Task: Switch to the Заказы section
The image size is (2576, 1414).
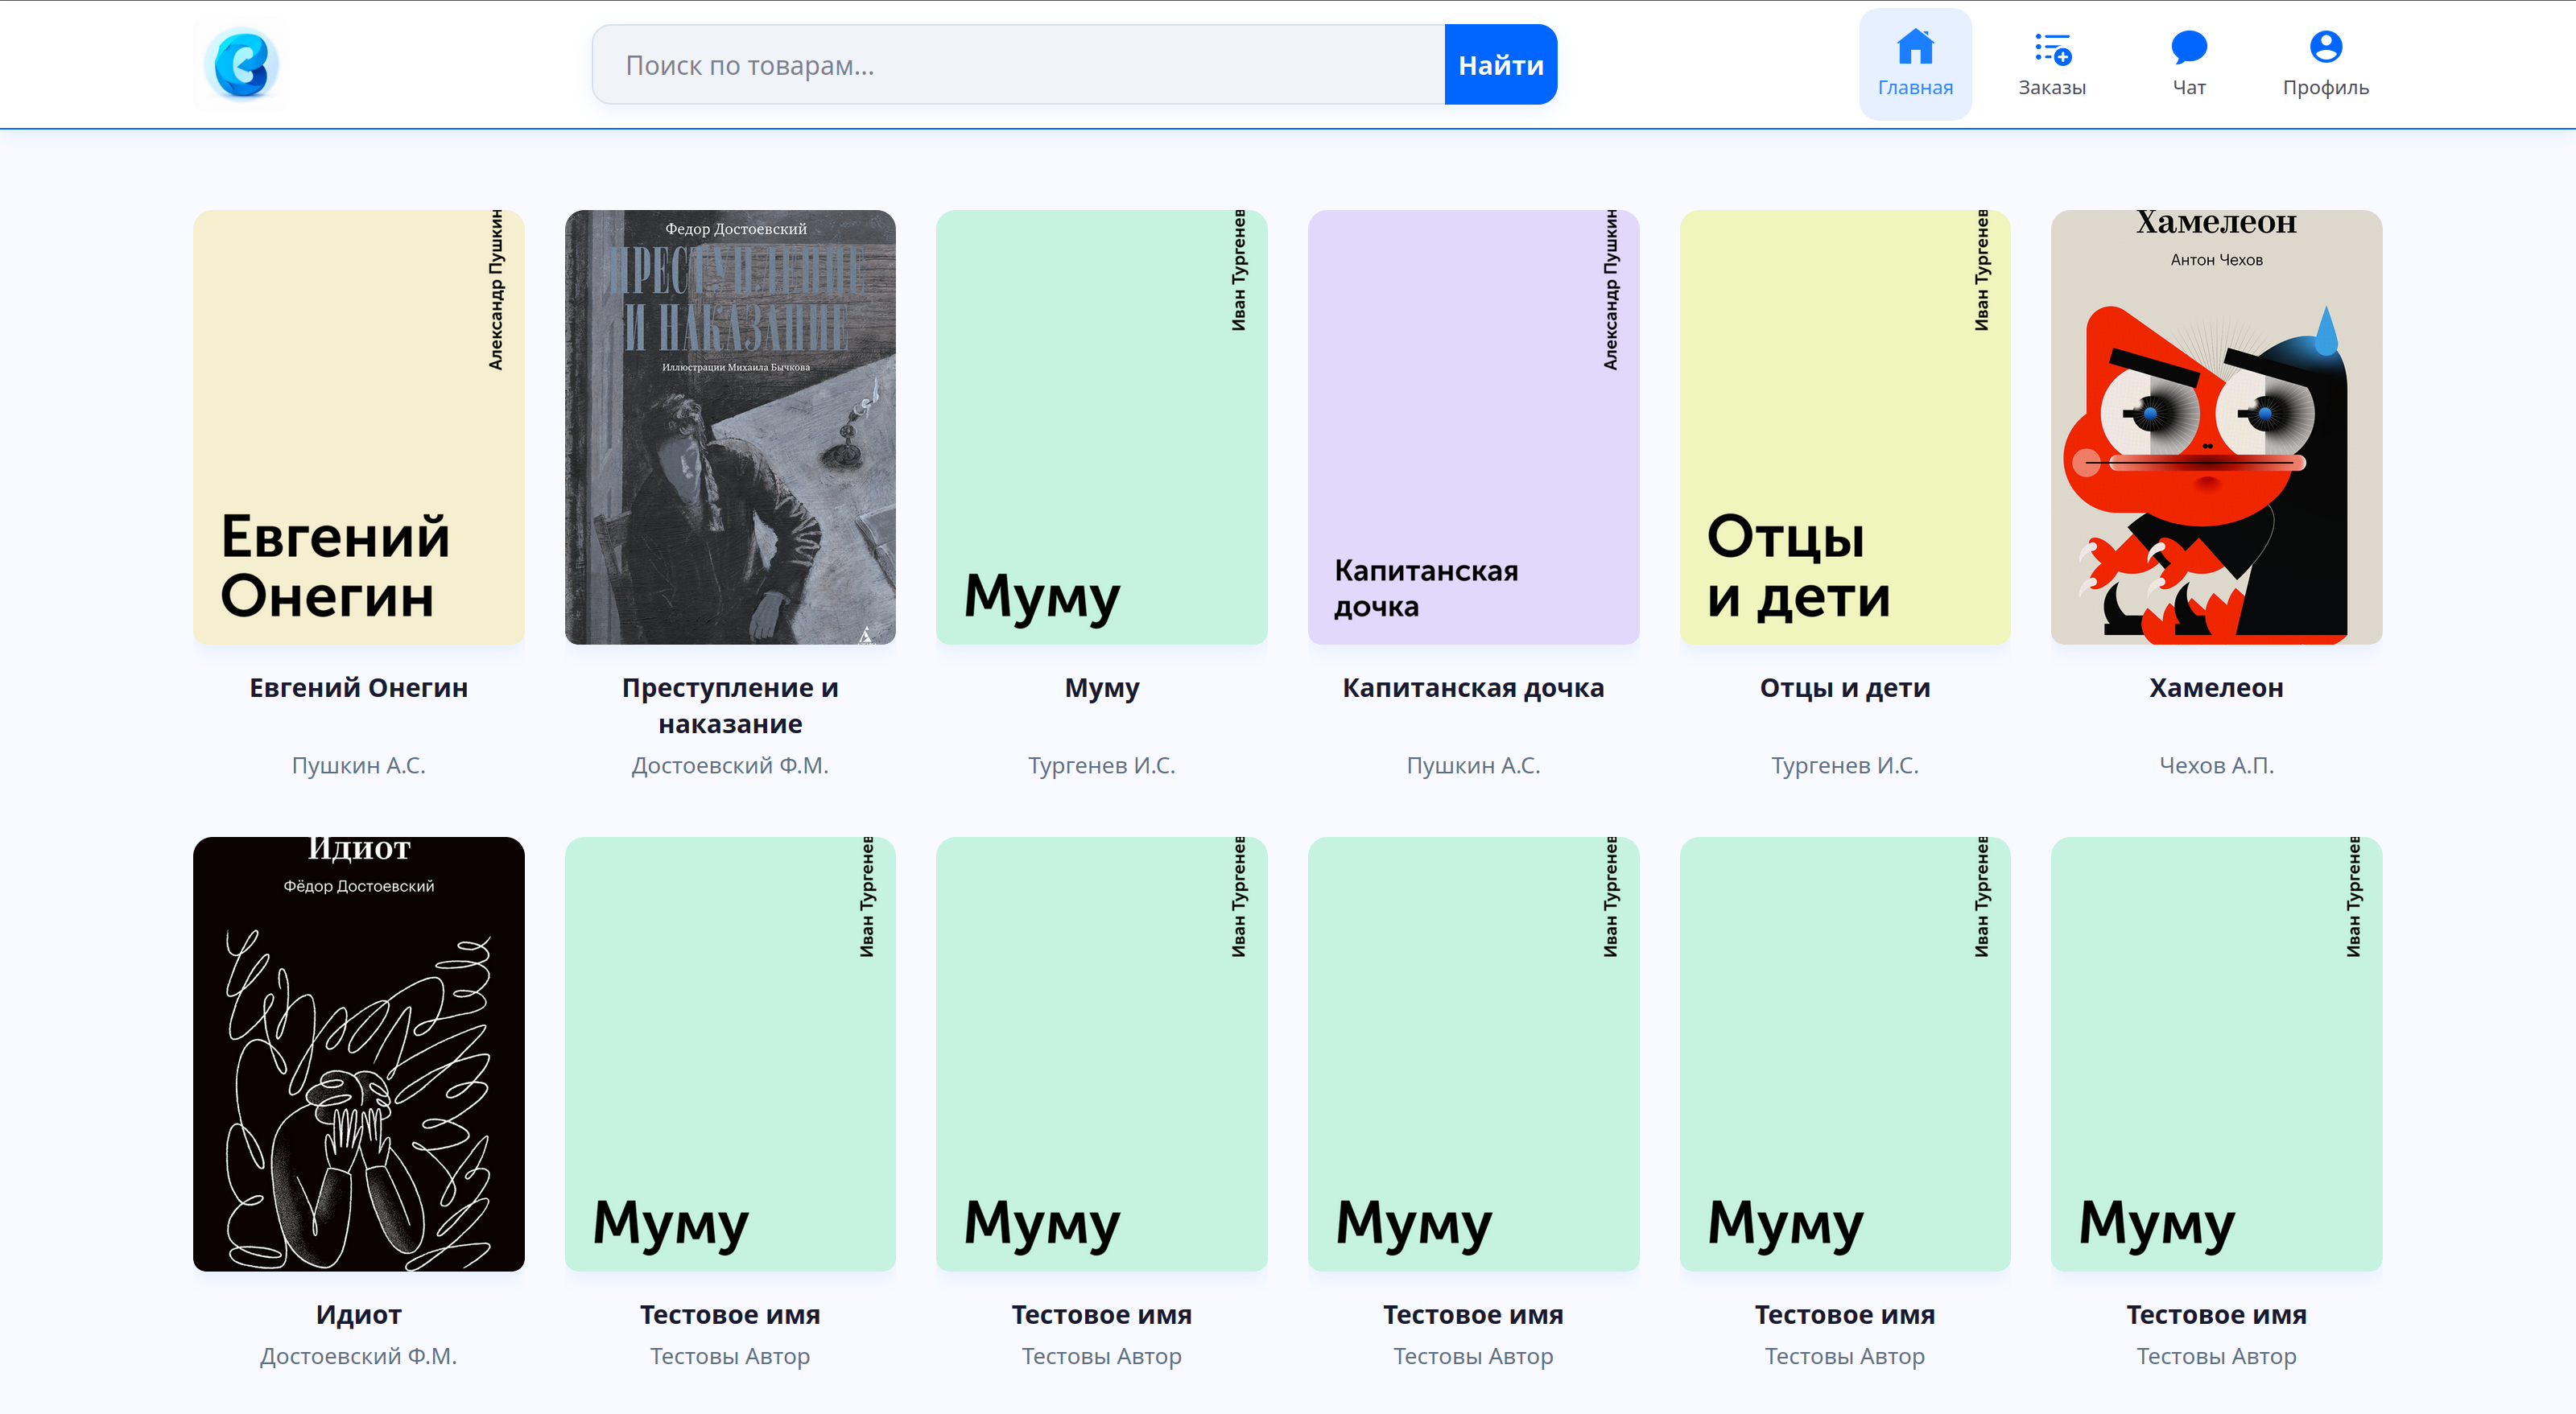Action: tap(2051, 63)
